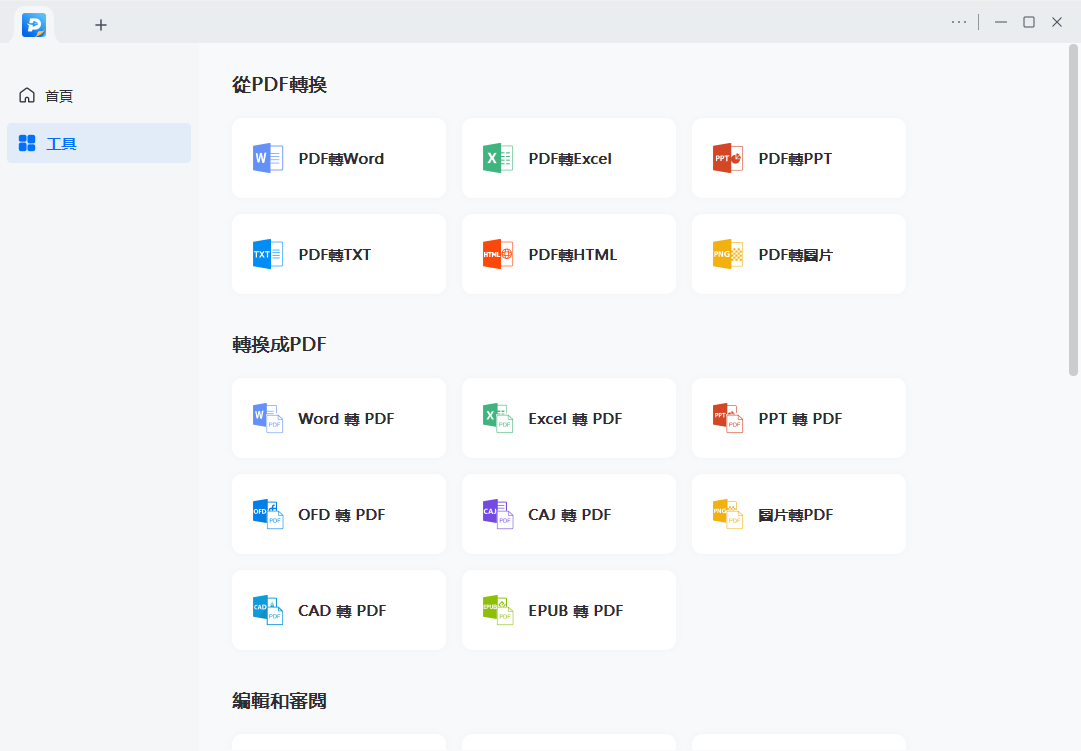Select 工具 in the sidebar
Viewport: 1081px width, 751px height.
(x=99, y=143)
